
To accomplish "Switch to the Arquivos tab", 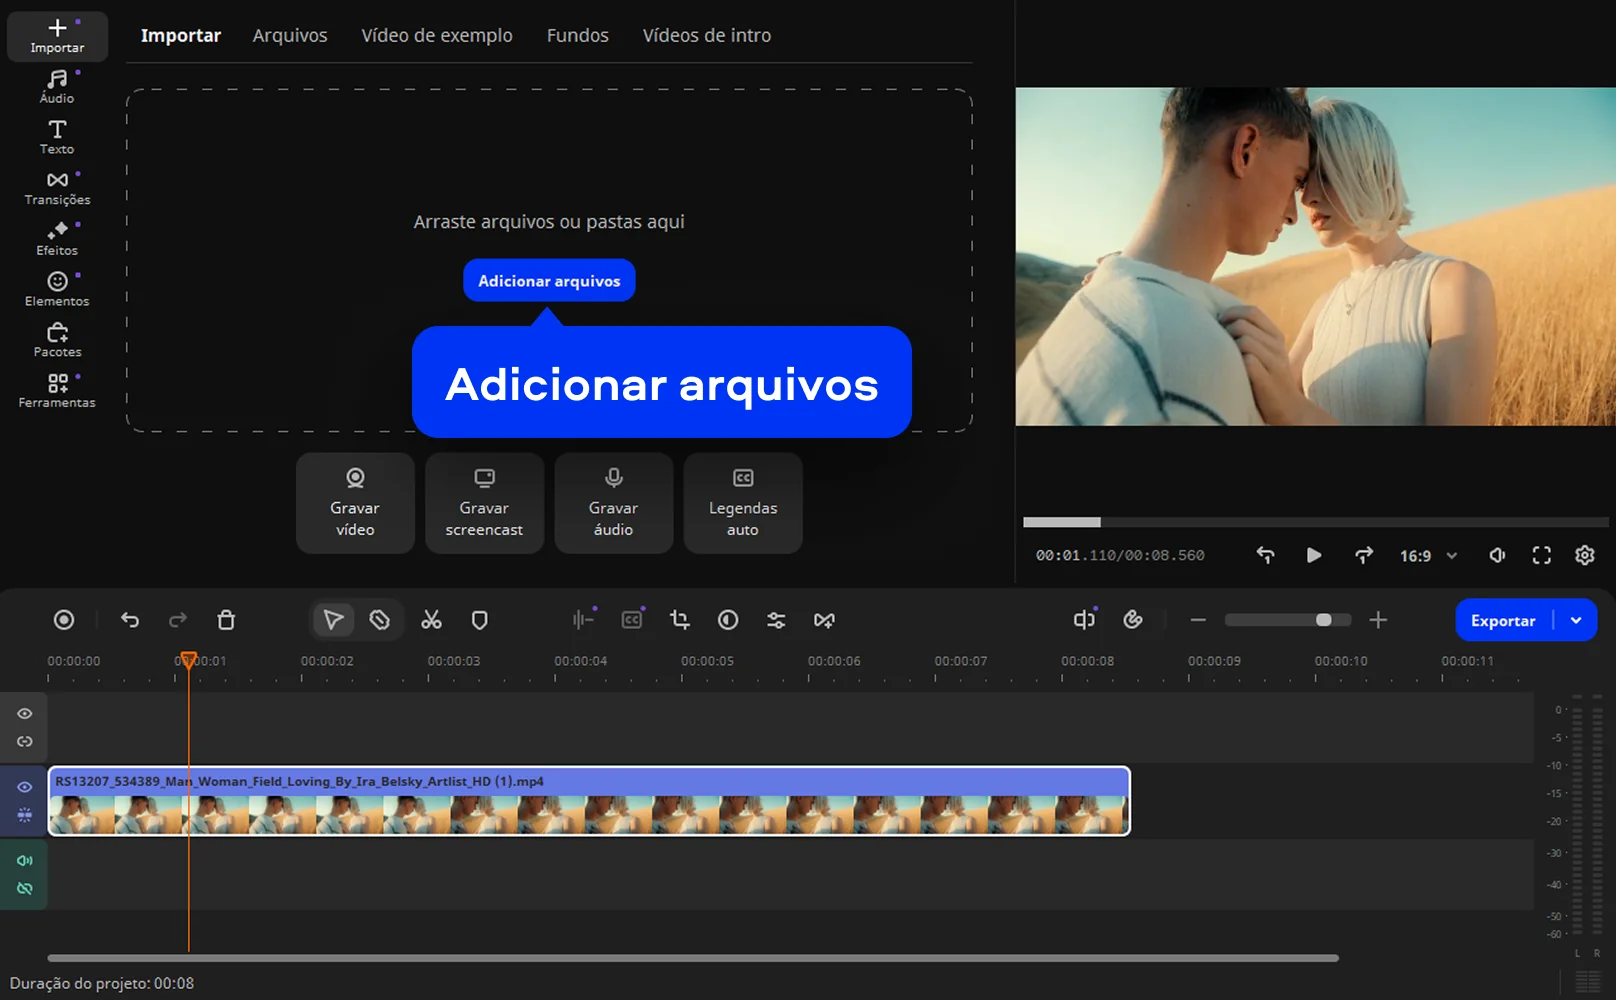I will (290, 35).
